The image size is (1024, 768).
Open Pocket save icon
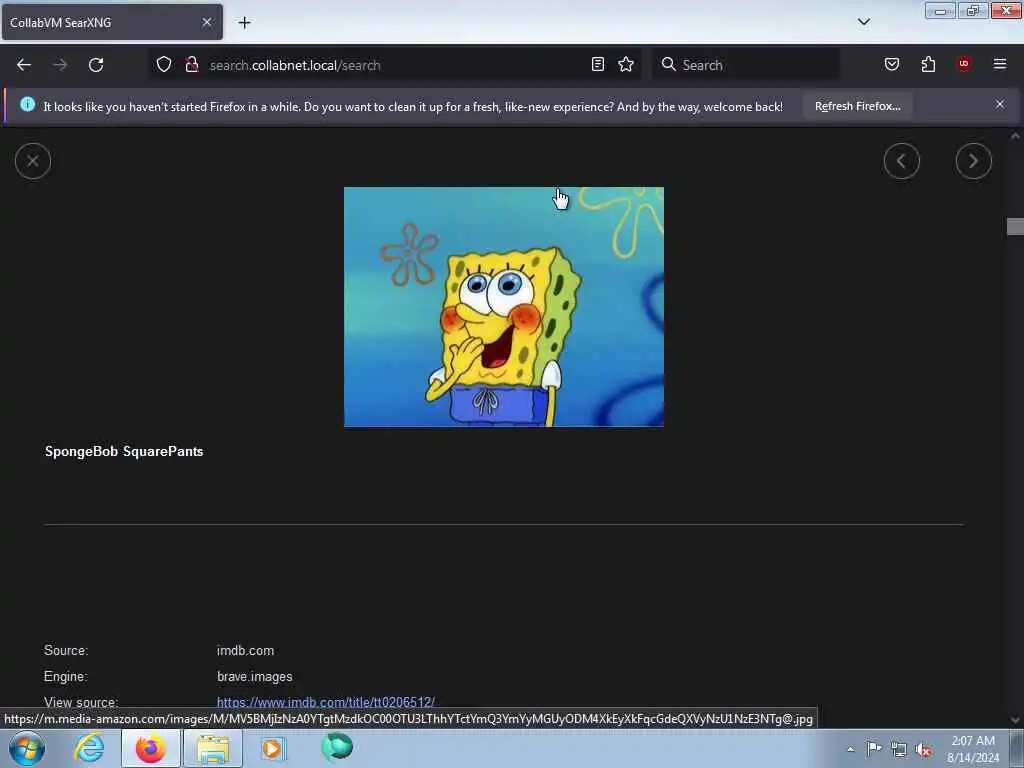tap(892, 64)
